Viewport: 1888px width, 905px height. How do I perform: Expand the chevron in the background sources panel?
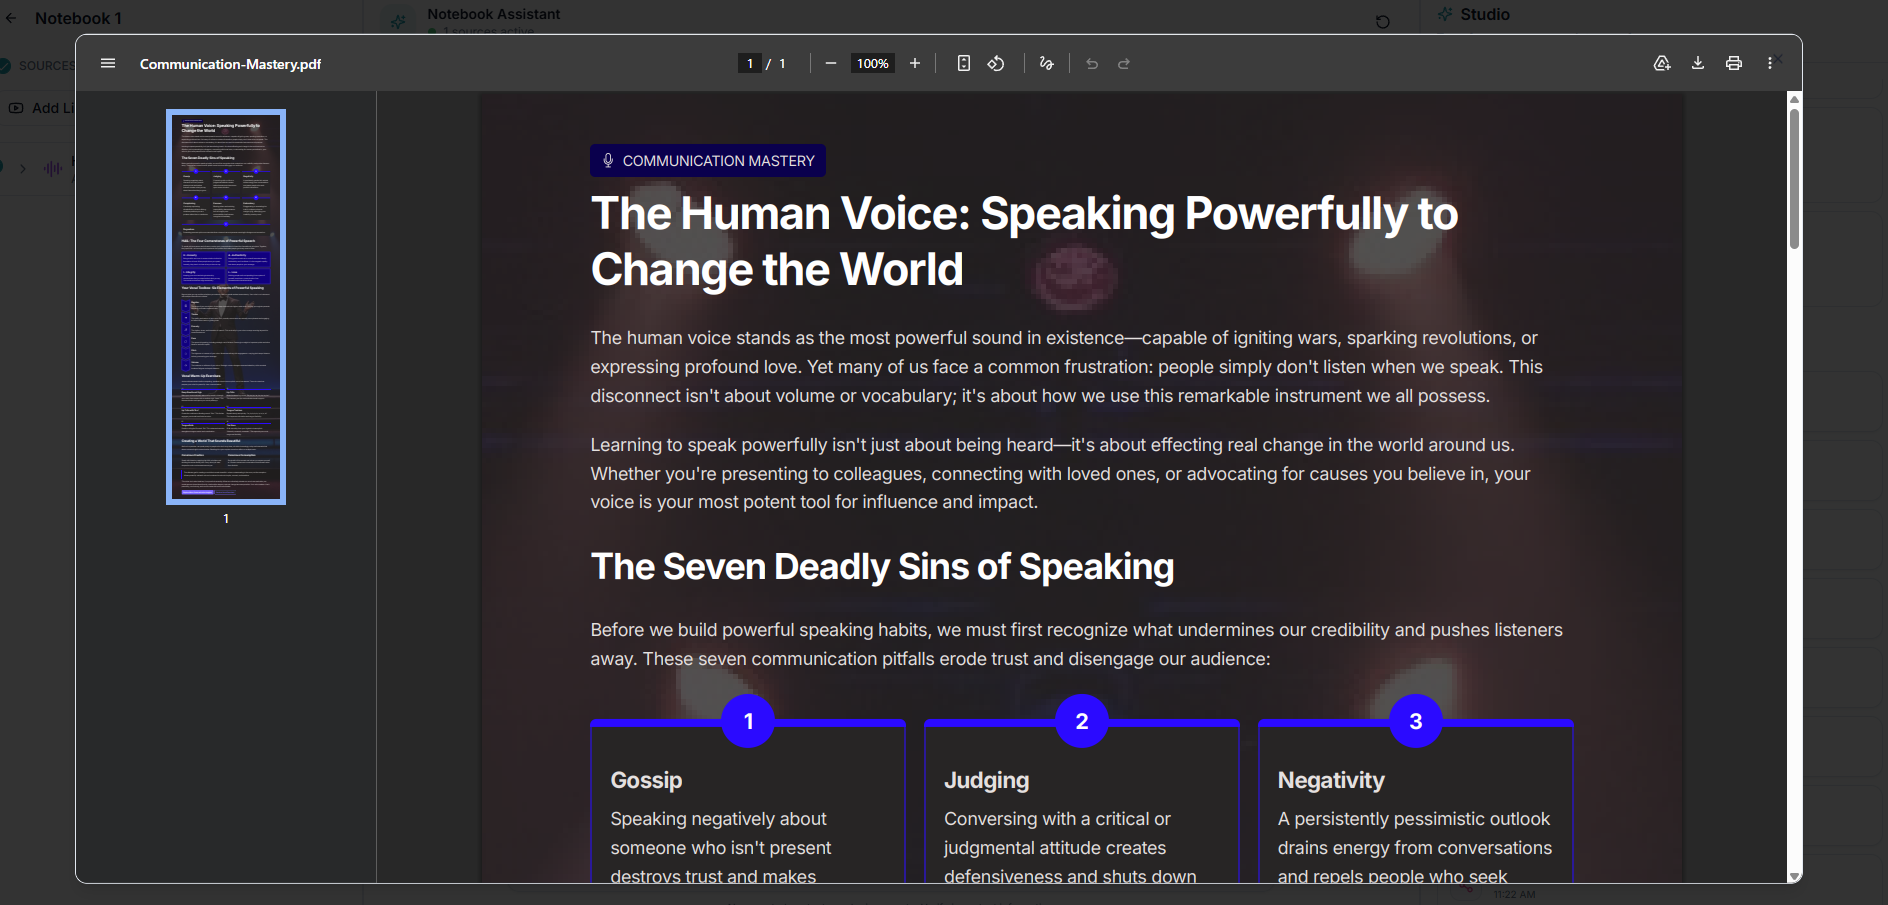click(22, 168)
